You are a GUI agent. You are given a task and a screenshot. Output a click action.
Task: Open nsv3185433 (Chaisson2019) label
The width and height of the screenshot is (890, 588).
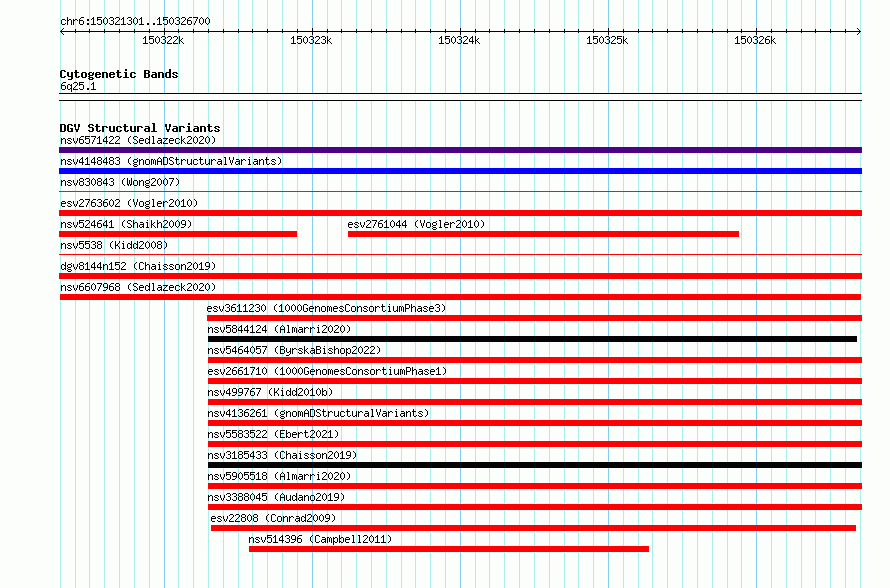click(282, 455)
